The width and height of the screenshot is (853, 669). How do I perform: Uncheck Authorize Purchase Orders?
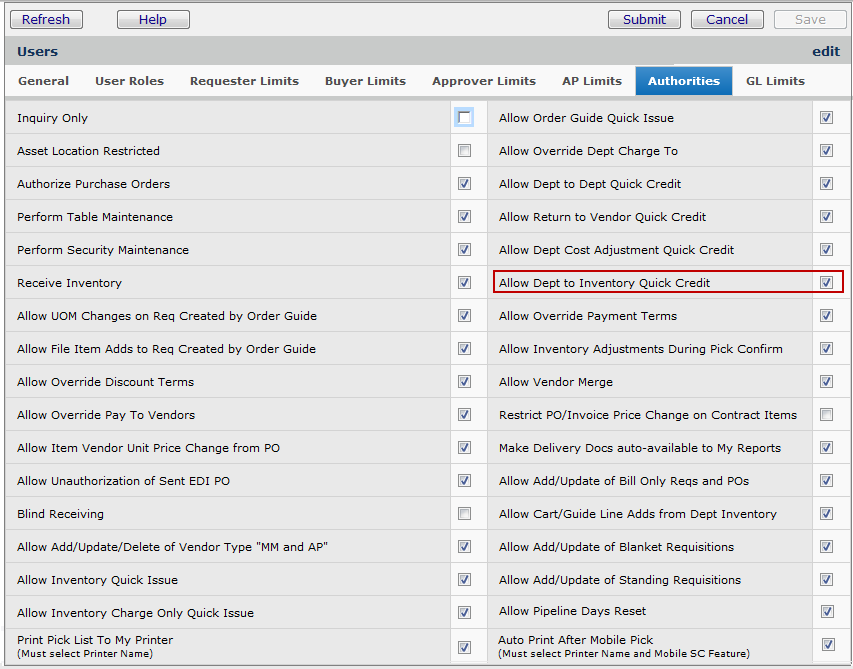coord(464,184)
